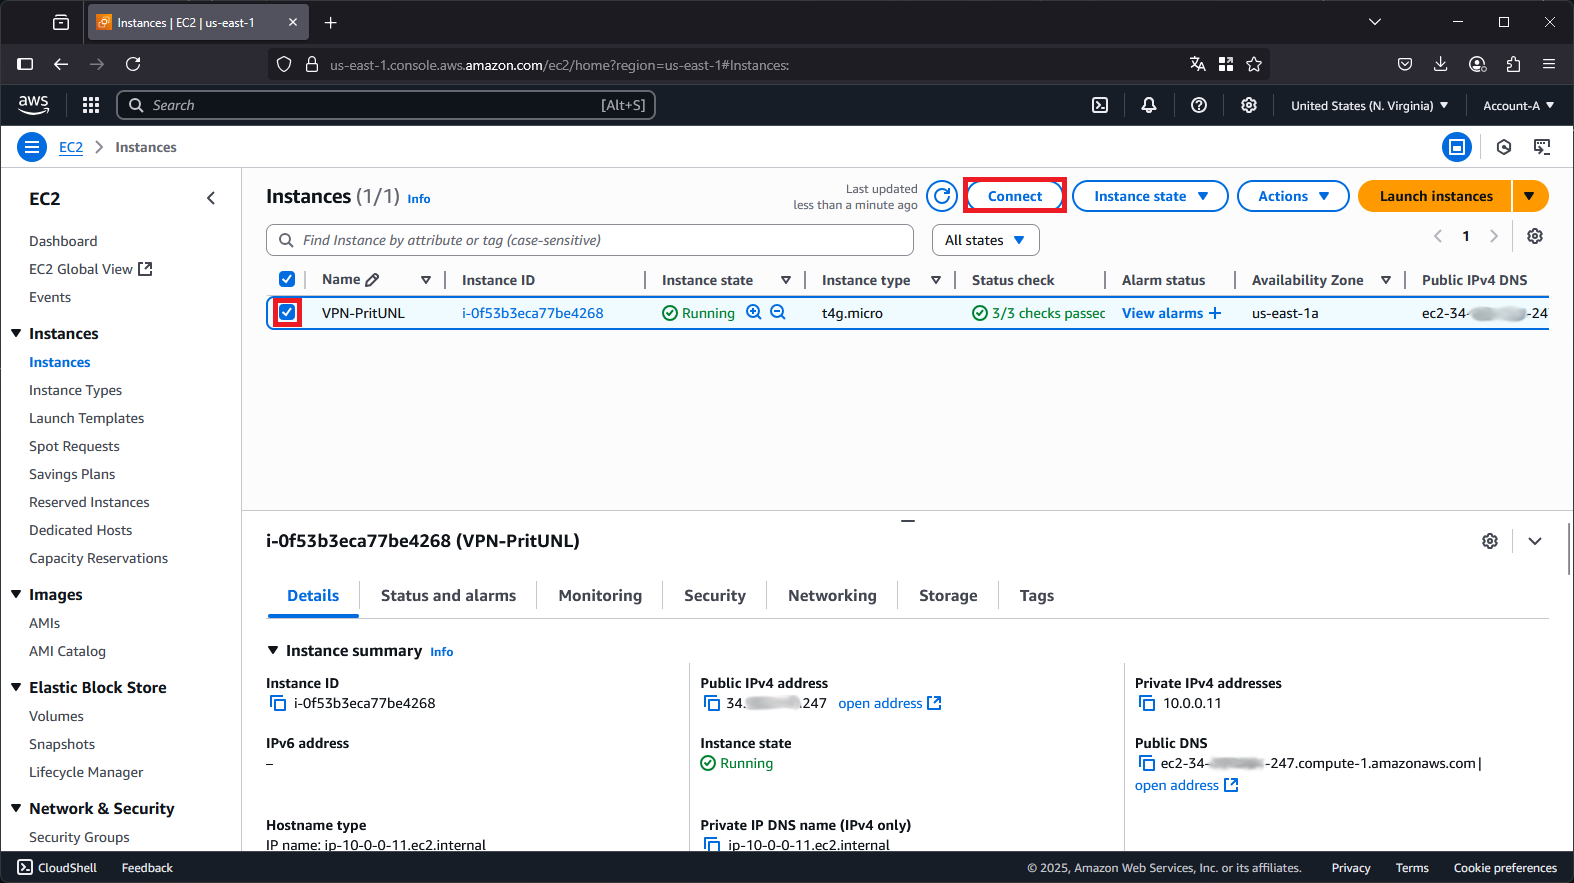1574x883 pixels.
Task: Collapse the Instances sidebar section
Action: 16,333
